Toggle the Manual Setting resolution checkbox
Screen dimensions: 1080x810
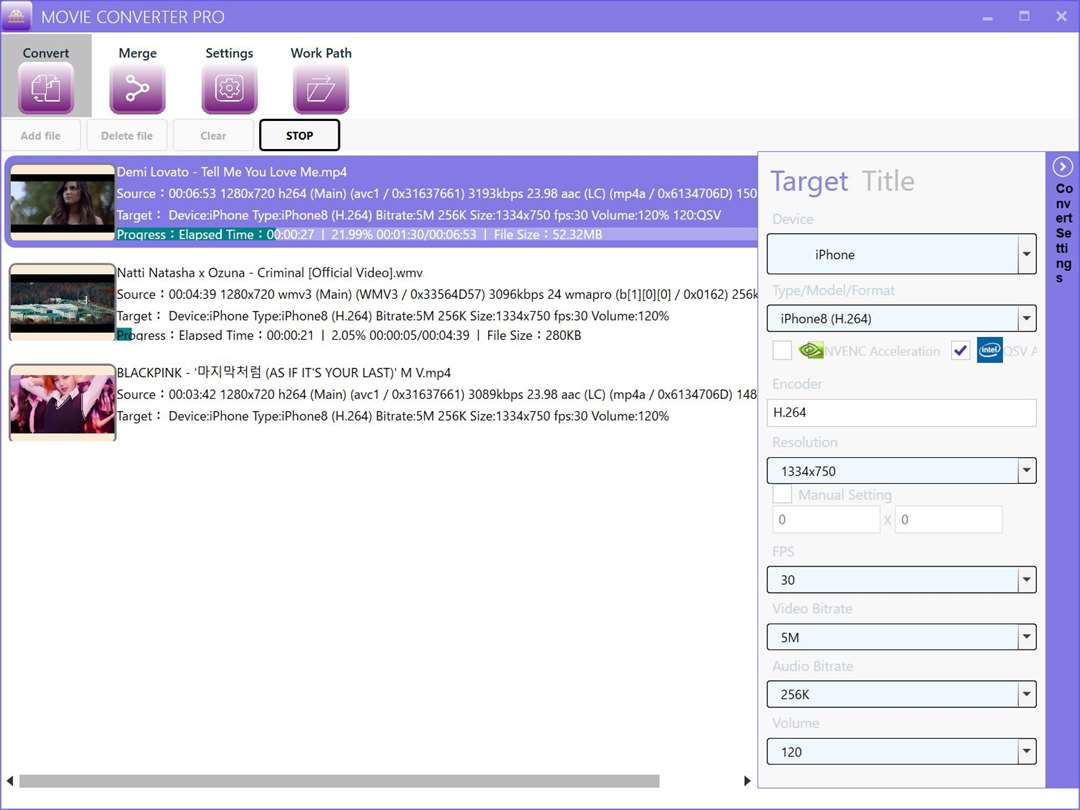[782, 495]
